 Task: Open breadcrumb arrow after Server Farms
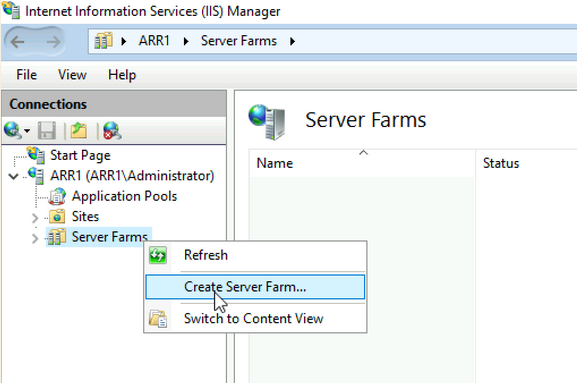(292, 41)
